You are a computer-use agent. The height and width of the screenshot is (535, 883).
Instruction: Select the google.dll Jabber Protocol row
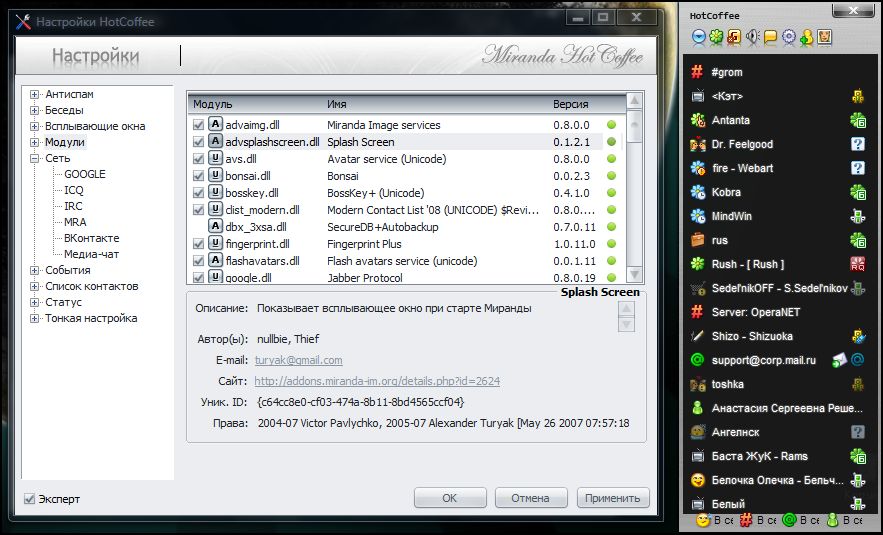(x=405, y=278)
